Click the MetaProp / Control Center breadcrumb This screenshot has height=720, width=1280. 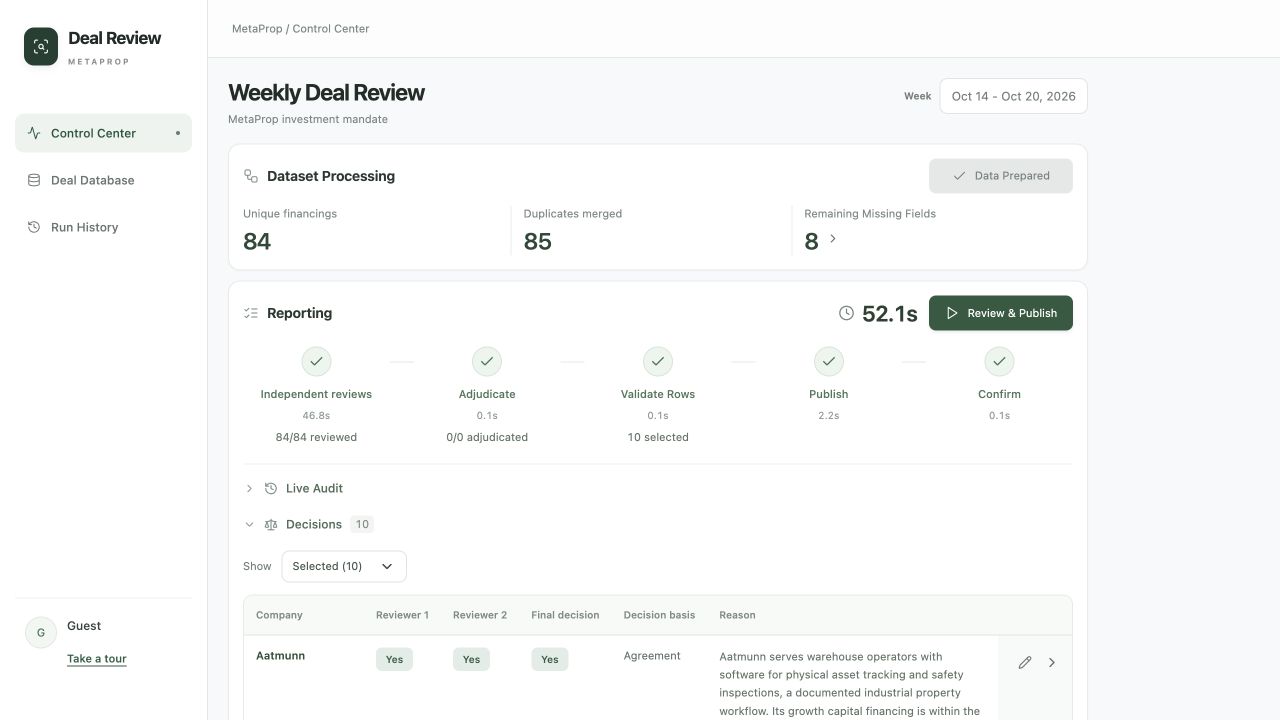coord(300,29)
